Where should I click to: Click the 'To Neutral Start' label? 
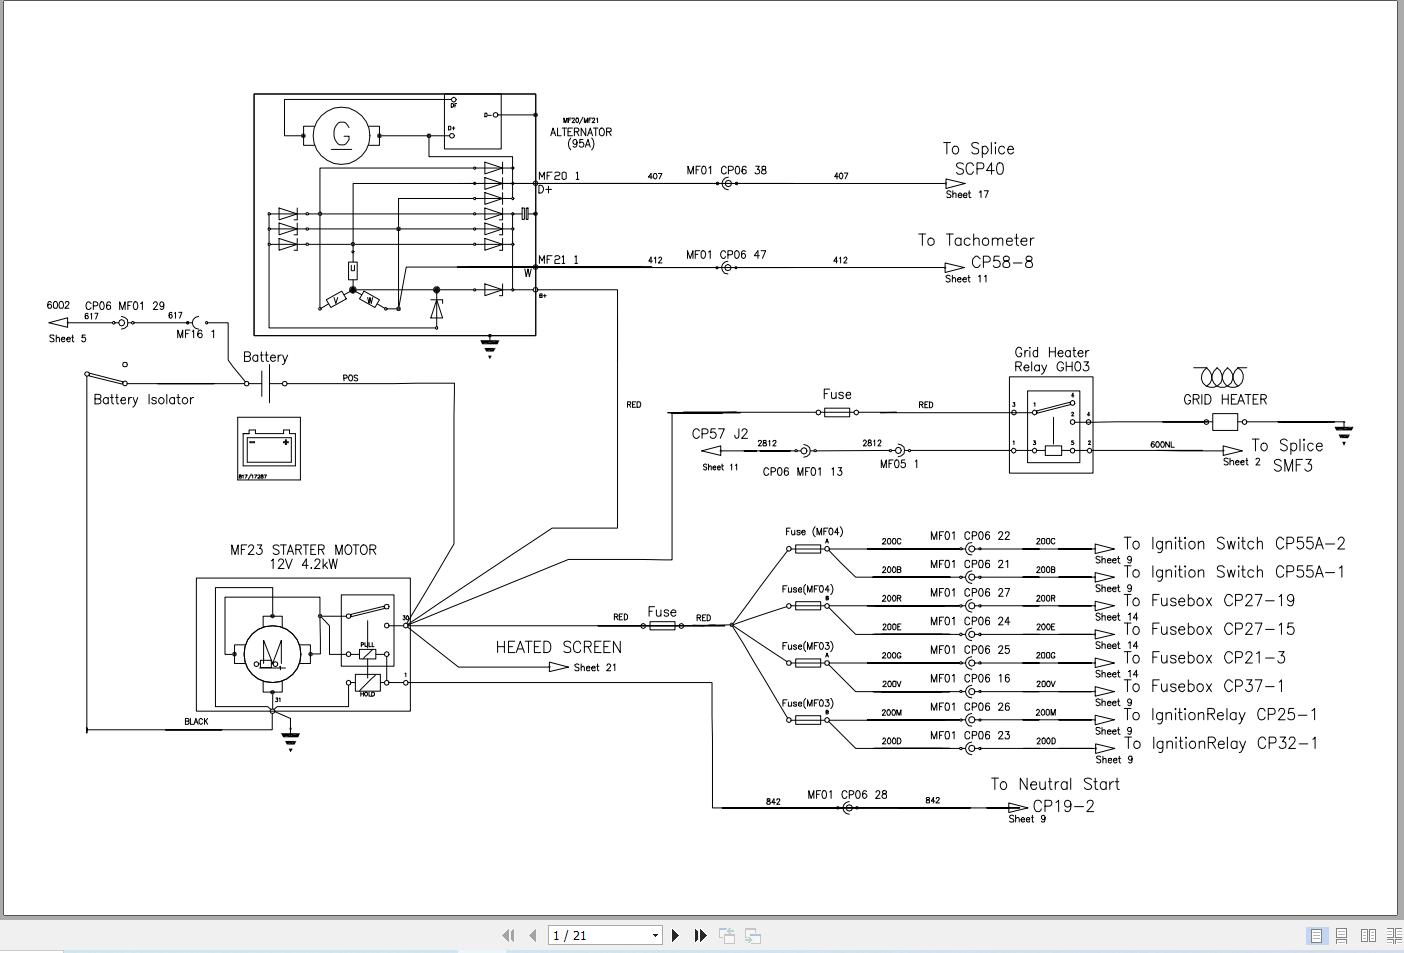(1055, 784)
